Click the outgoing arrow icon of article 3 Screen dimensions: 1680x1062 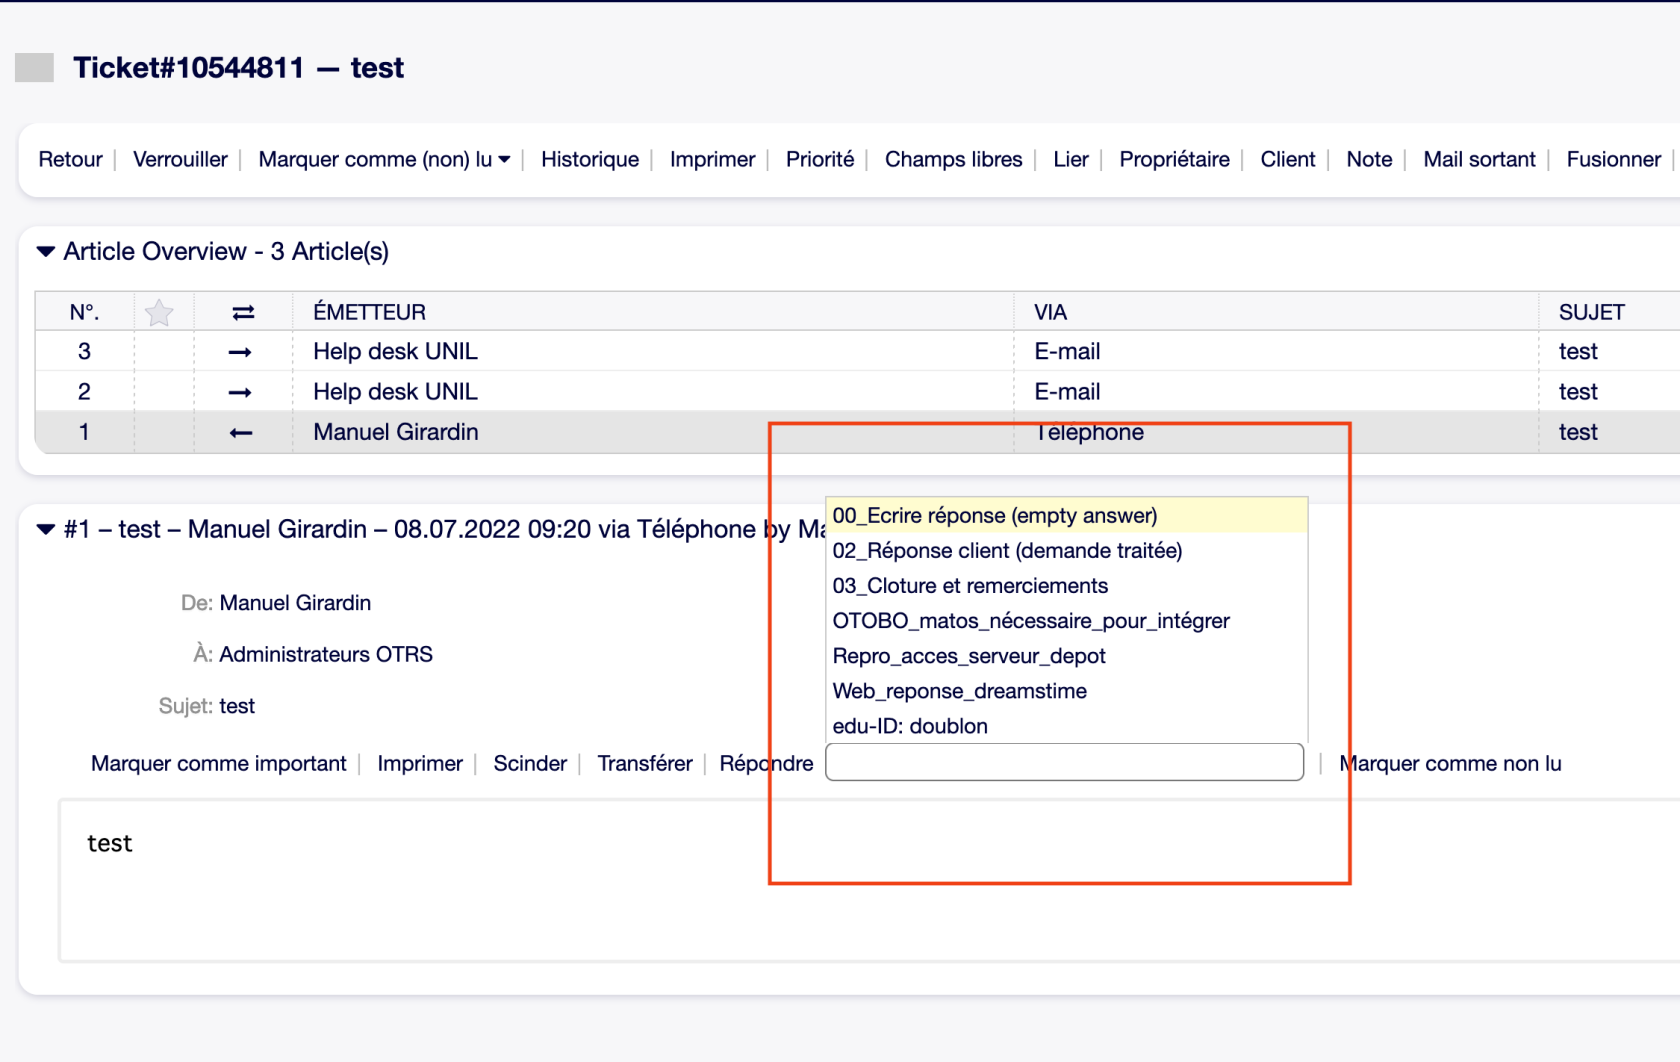click(240, 352)
